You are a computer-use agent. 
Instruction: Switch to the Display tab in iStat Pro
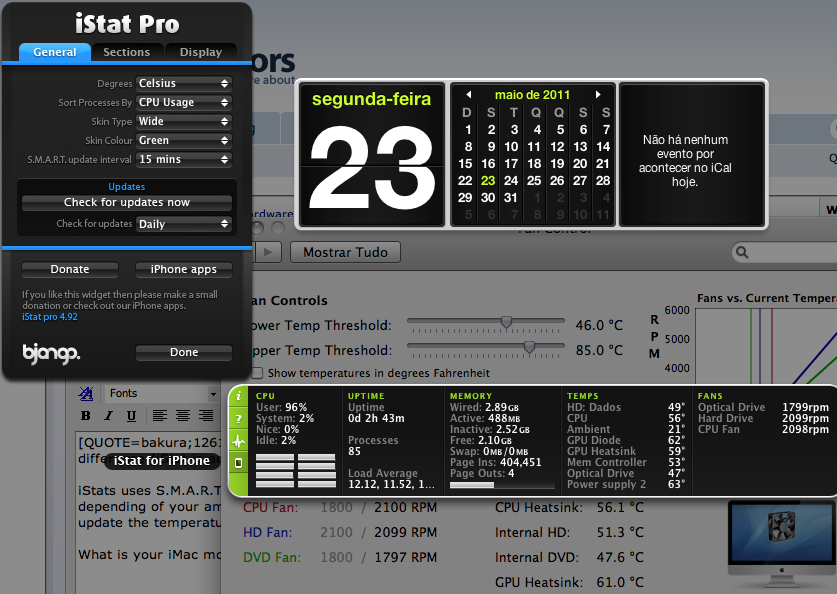coord(201,52)
